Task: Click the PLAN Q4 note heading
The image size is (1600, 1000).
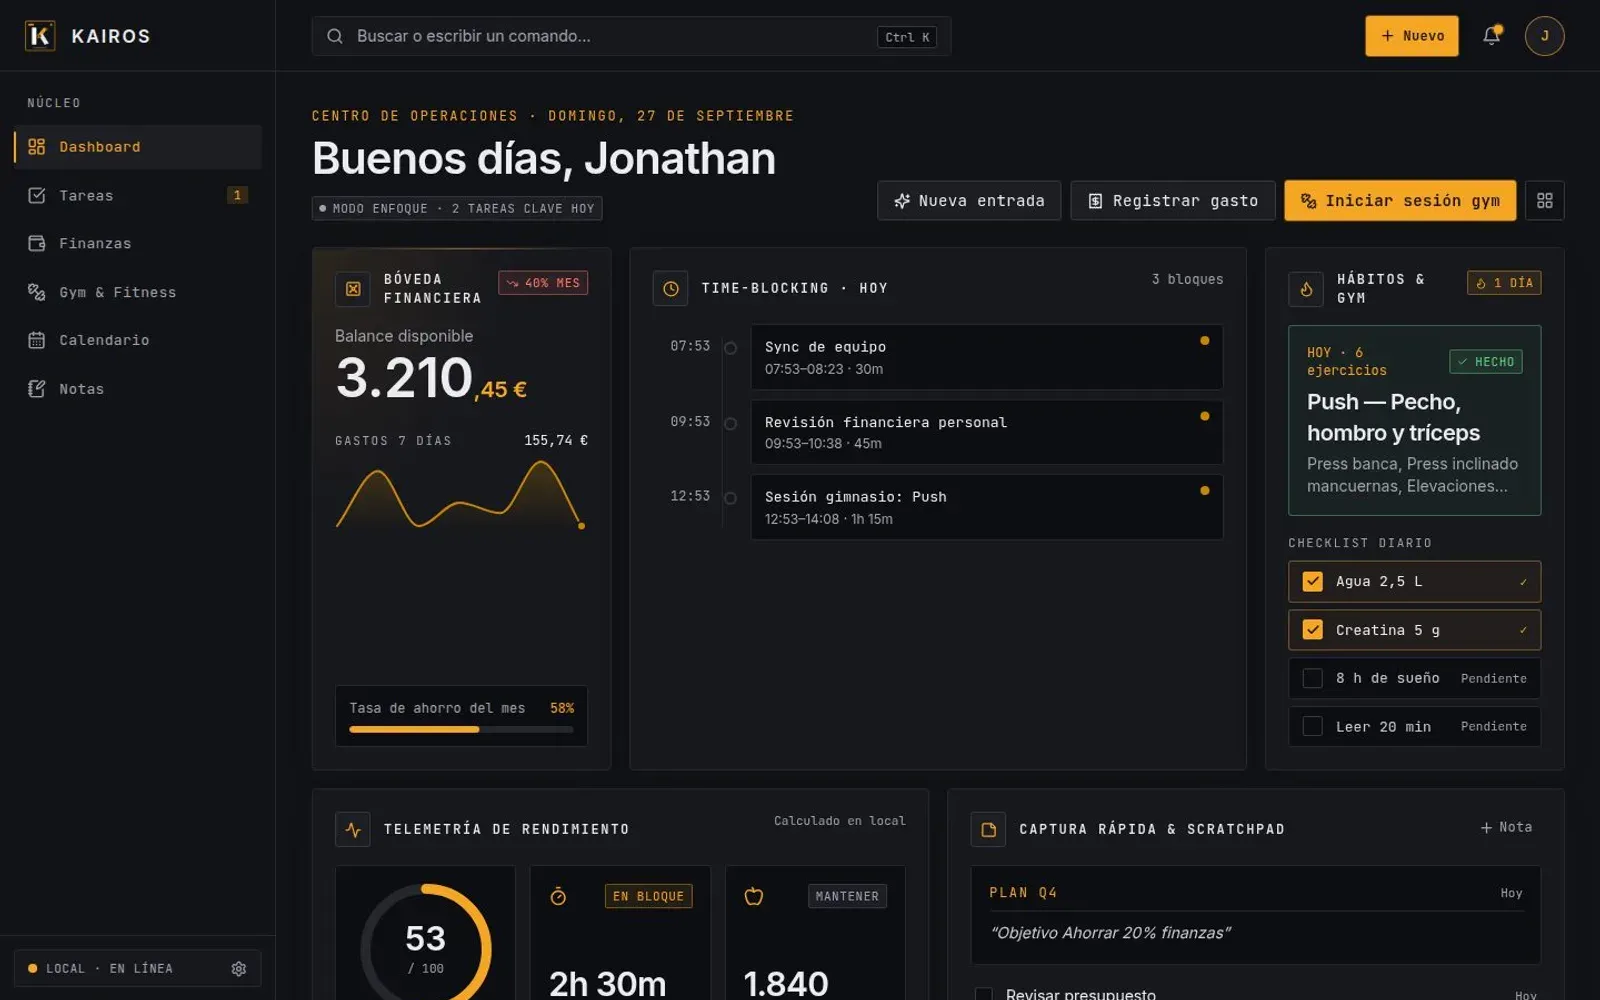Action: coord(1023,893)
